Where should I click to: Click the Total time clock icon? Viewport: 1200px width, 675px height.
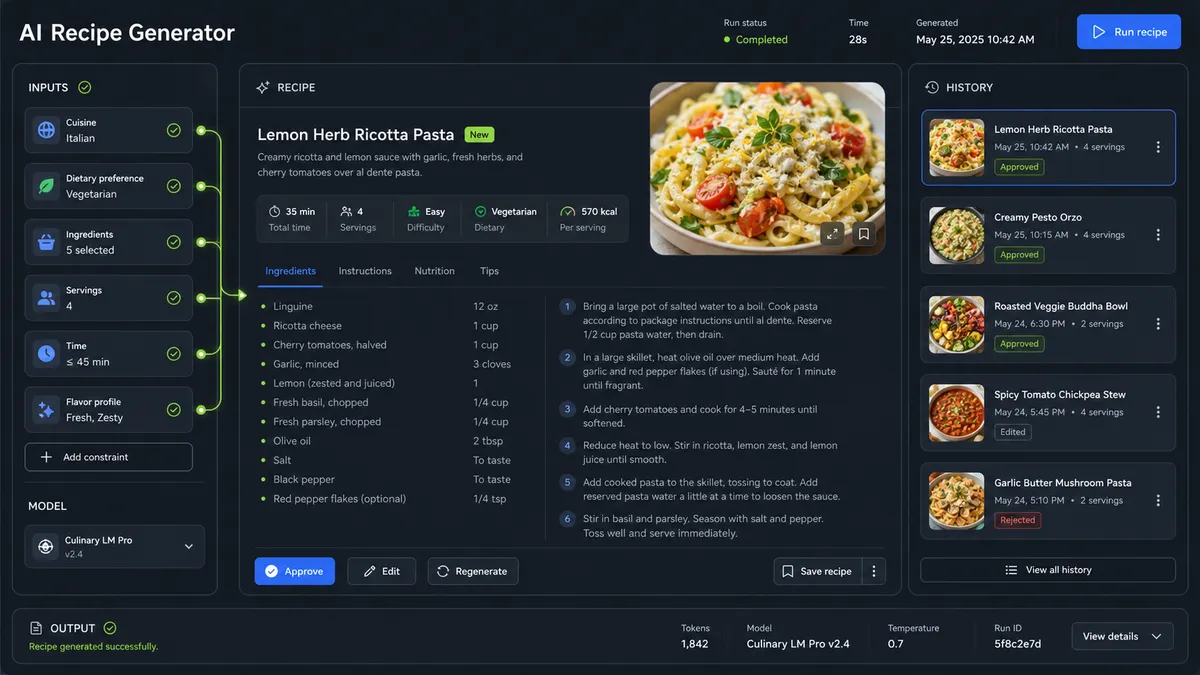coord(274,212)
